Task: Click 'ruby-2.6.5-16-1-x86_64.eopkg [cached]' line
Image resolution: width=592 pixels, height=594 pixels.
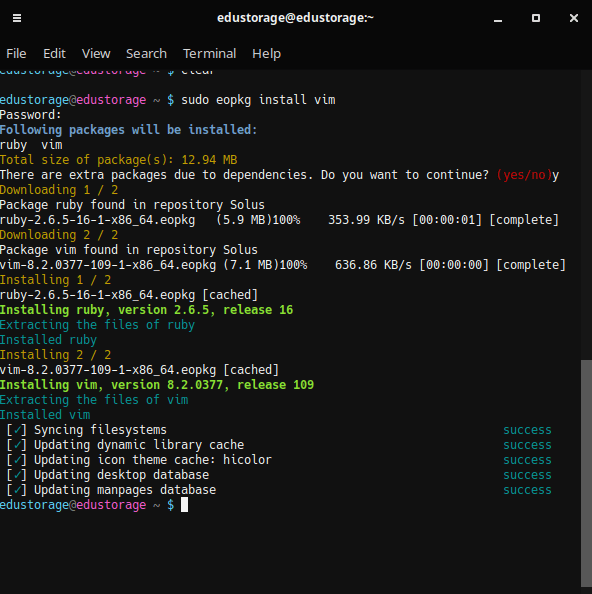Action: pos(129,295)
